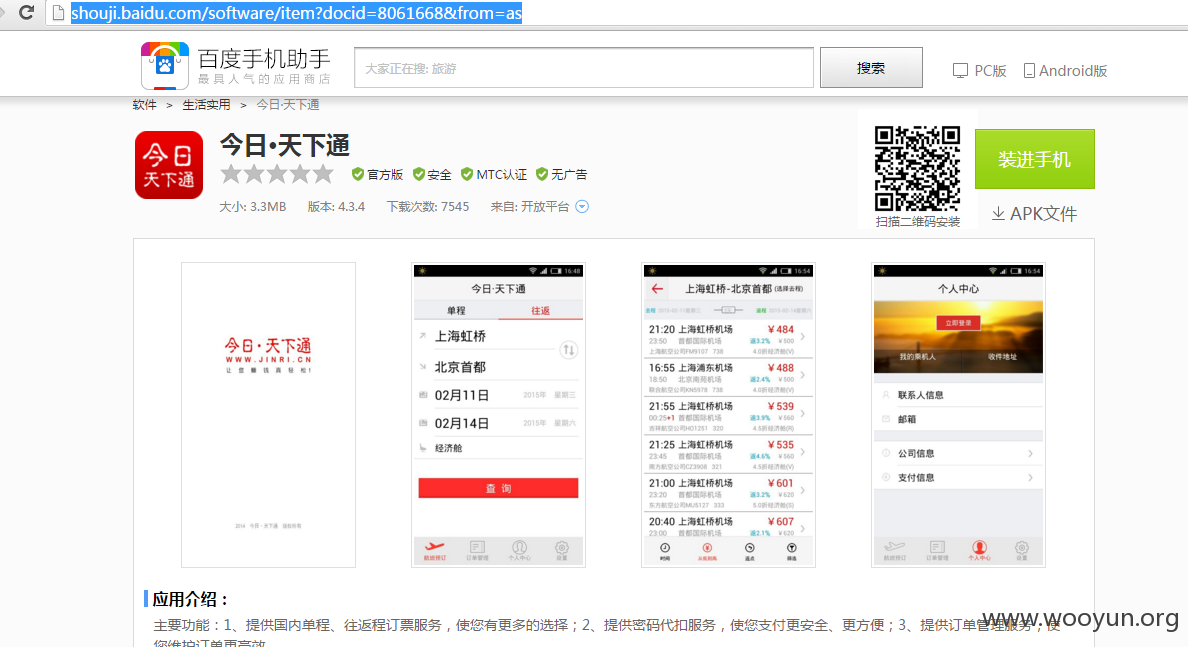
Task: Click the 经济舱 cabin row
Action: pos(499,448)
